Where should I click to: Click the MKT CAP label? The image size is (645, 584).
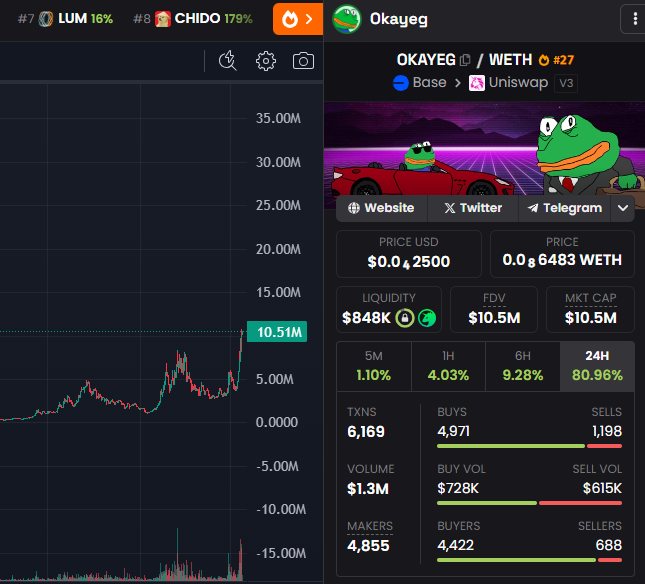pos(591,298)
